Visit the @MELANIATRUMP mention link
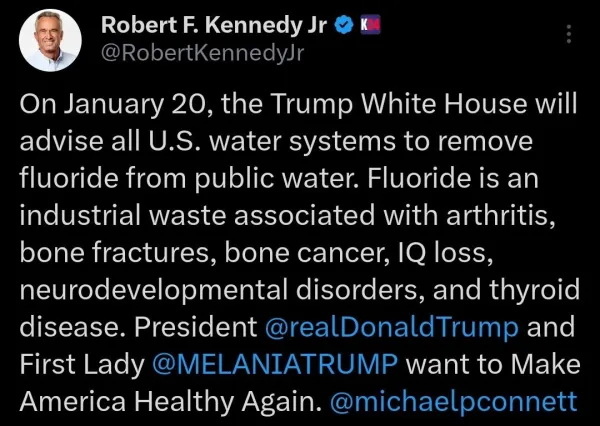Viewport: 600px width, 426px height. (275, 364)
